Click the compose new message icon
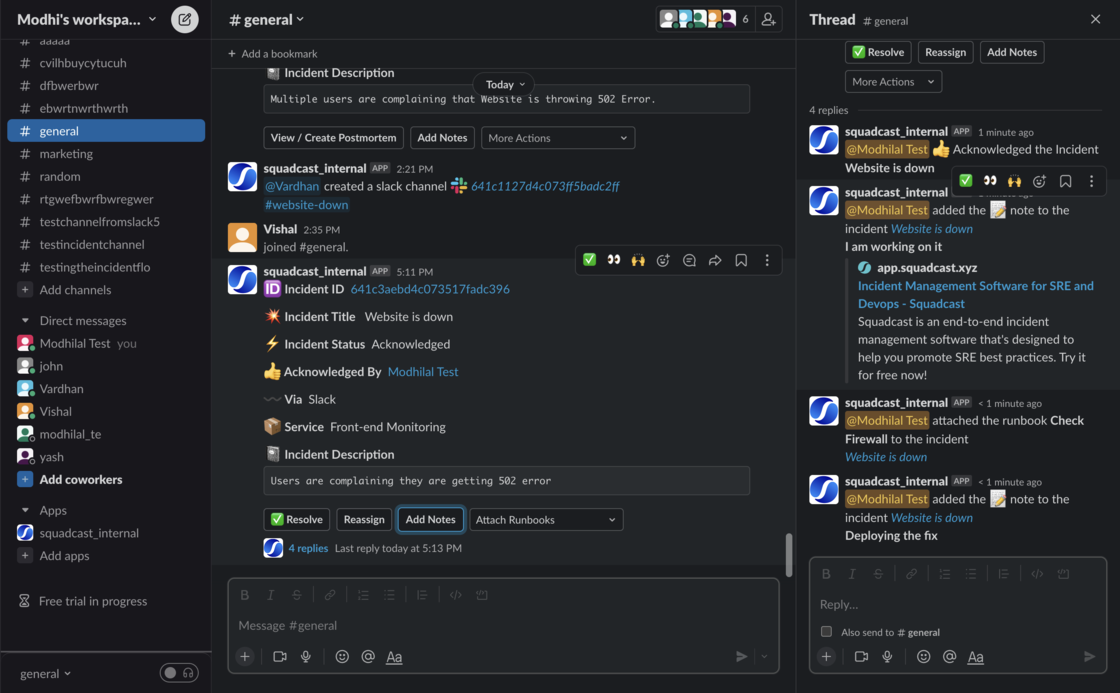The width and height of the screenshot is (1120, 693). 184,19
